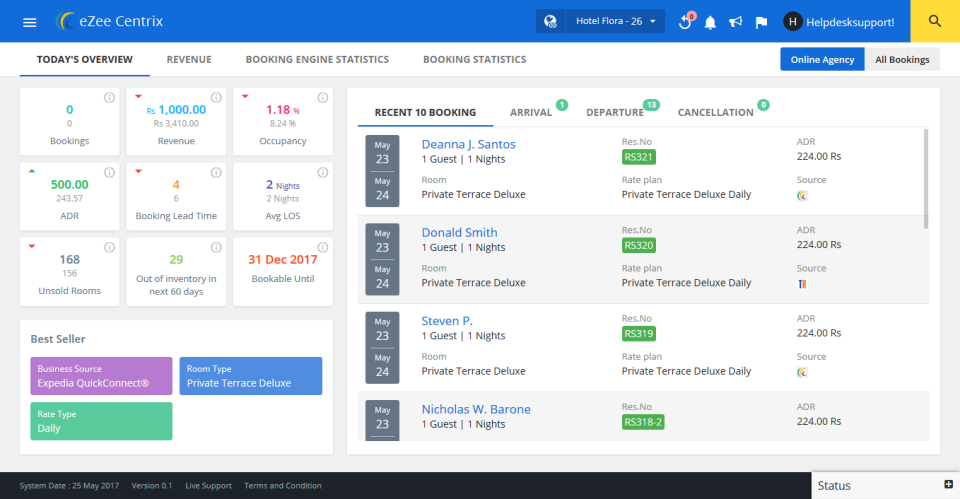Click the yellow search icon button
The height and width of the screenshot is (499, 960).
coord(935,21)
